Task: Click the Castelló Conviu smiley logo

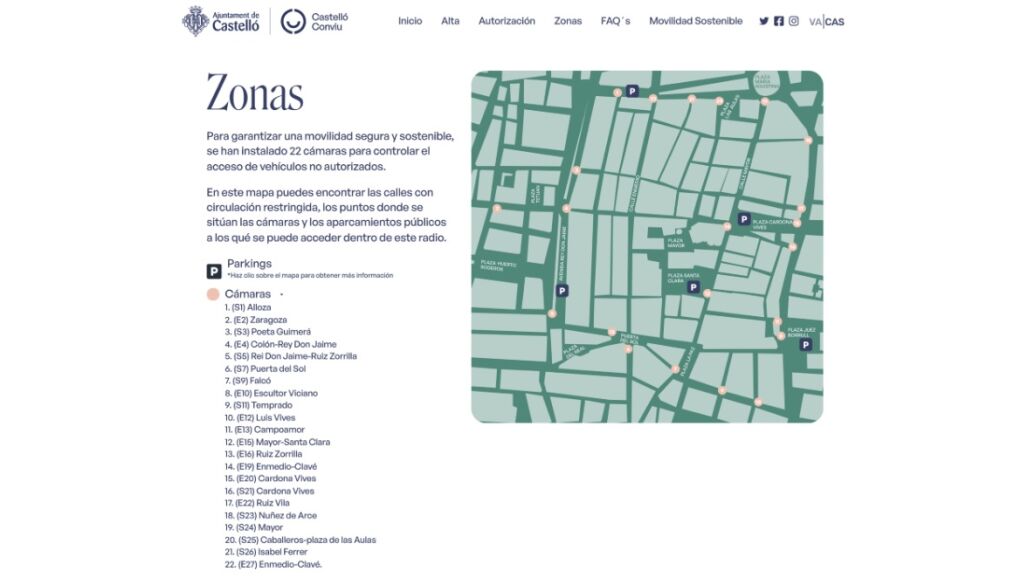Action: click(x=293, y=21)
